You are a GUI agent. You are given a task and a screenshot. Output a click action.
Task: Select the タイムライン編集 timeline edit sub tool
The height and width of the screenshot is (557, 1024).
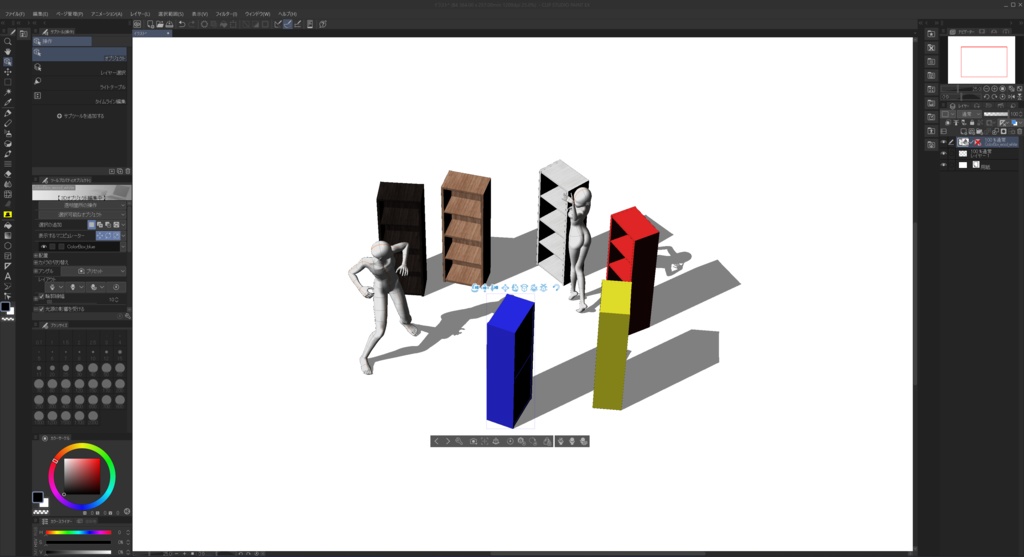pyautogui.click(x=80, y=98)
